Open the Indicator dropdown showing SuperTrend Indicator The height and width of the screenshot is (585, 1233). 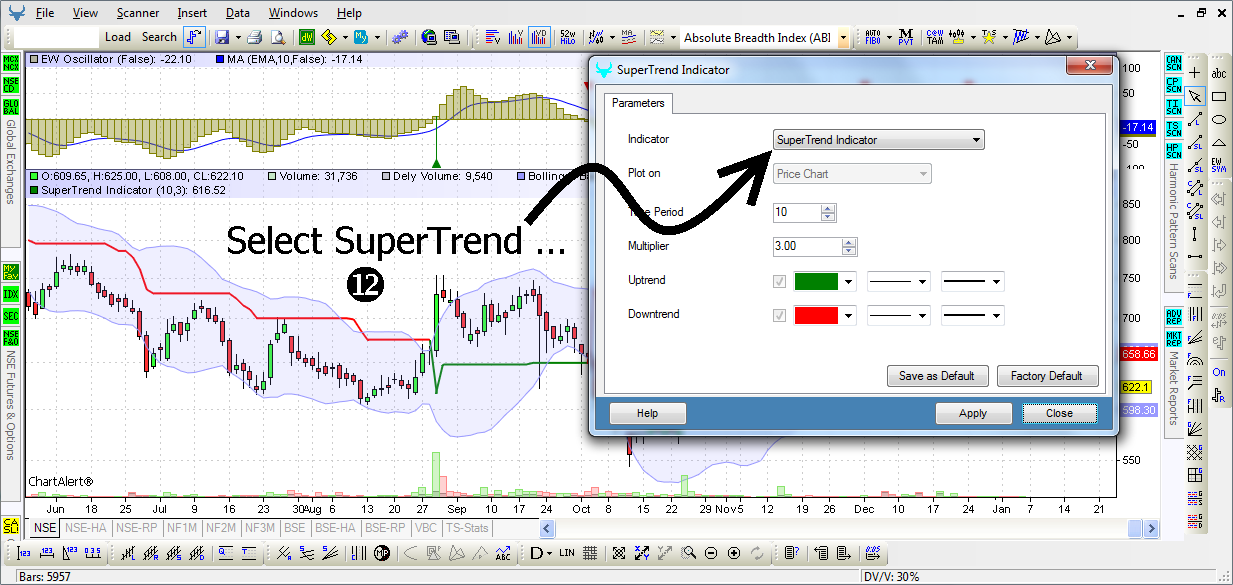[879, 140]
